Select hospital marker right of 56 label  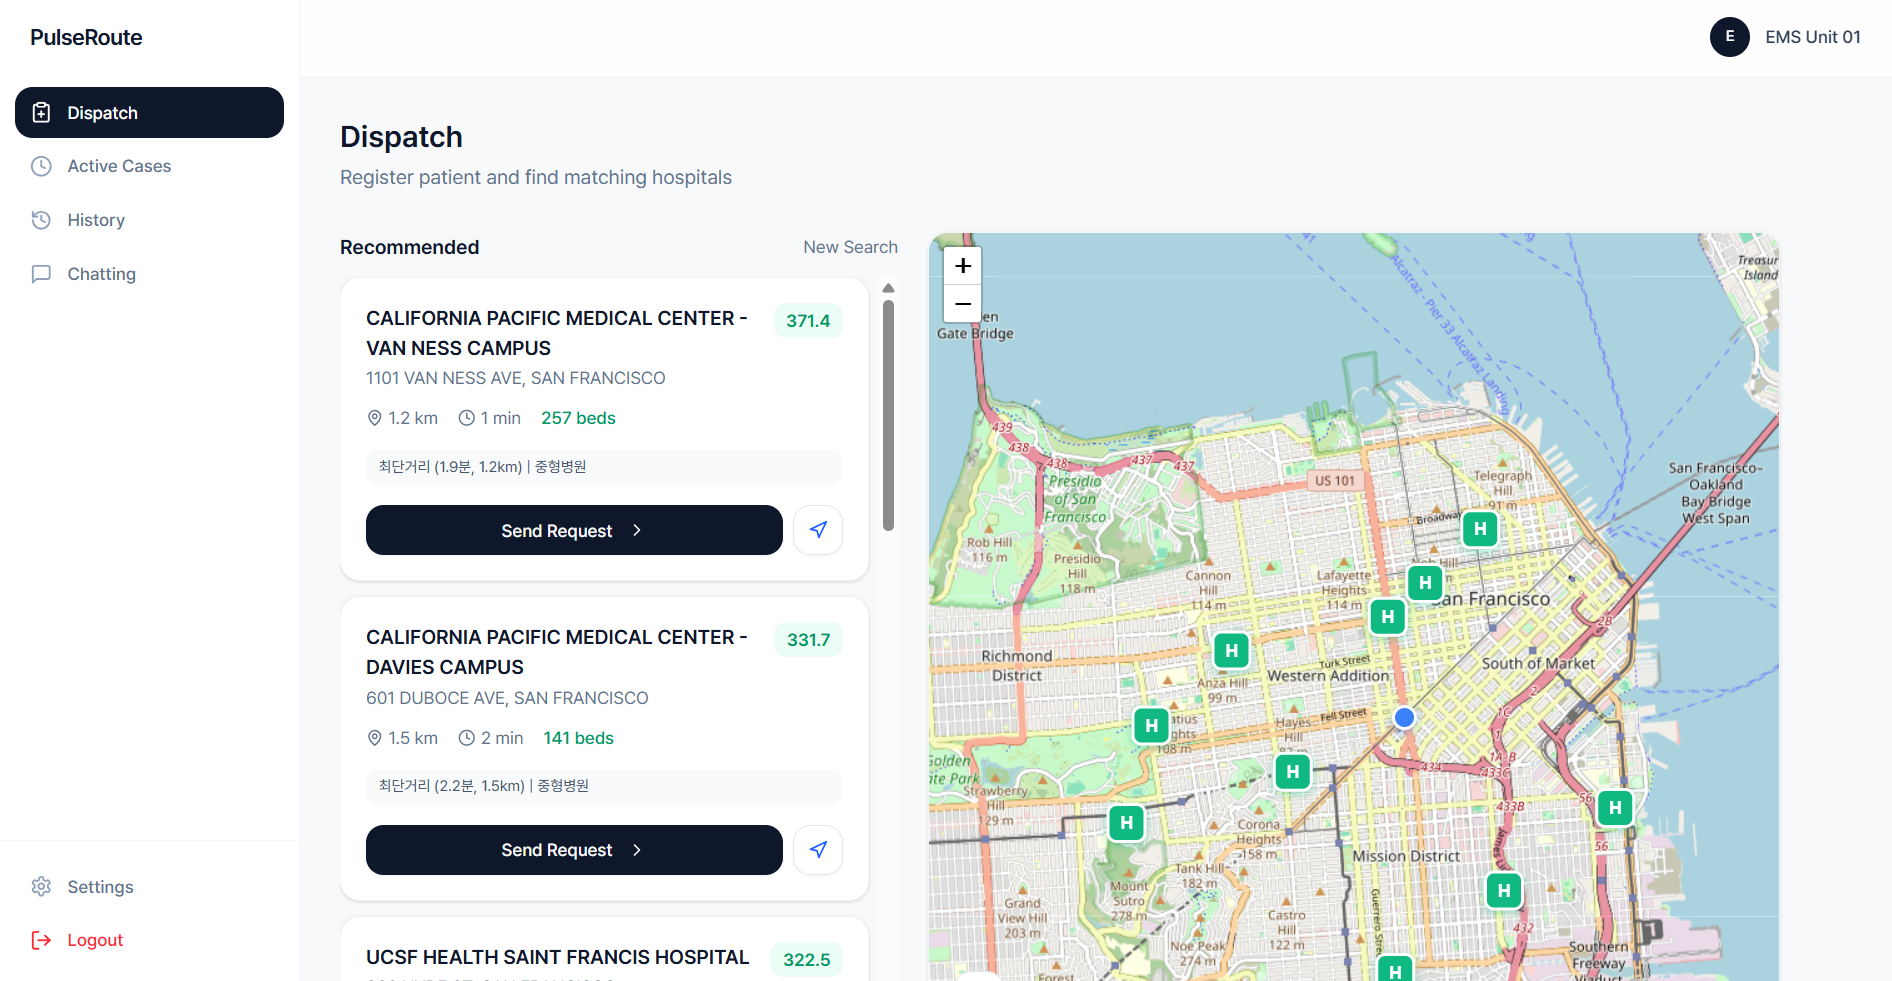[1615, 808]
